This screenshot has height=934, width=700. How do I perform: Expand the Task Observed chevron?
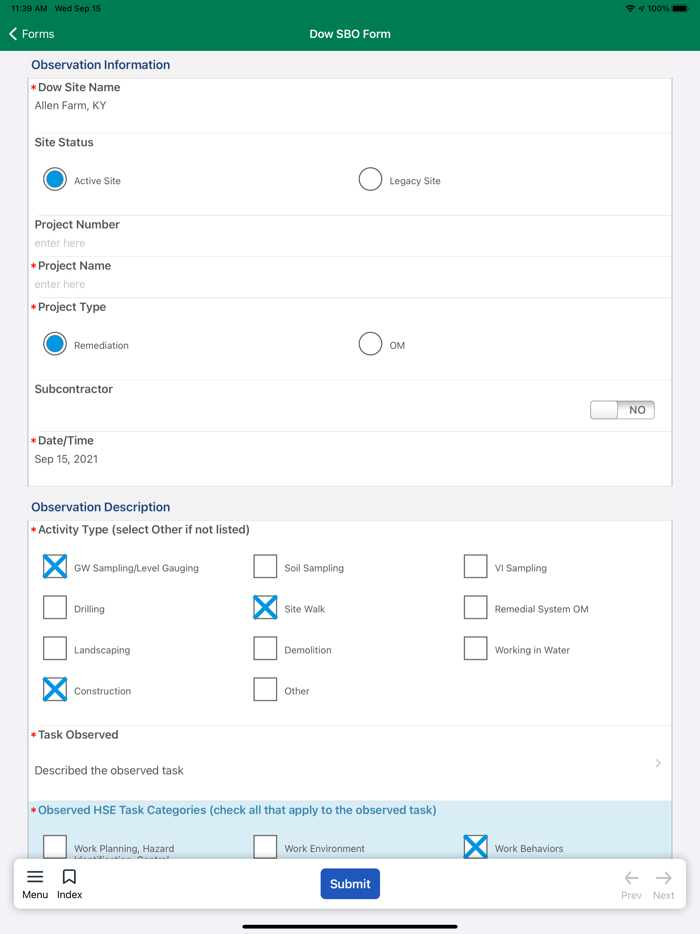pos(658,763)
